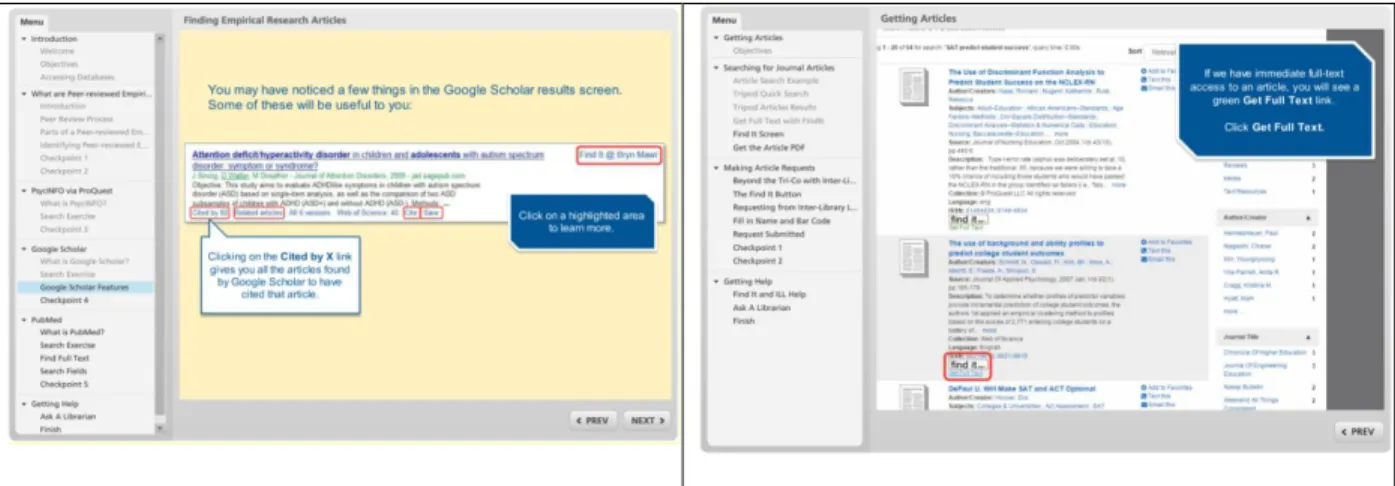Click PREV button in Finding Empirical Research Articles
The height and width of the screenshot is (486, 1395).
(592, 420)
